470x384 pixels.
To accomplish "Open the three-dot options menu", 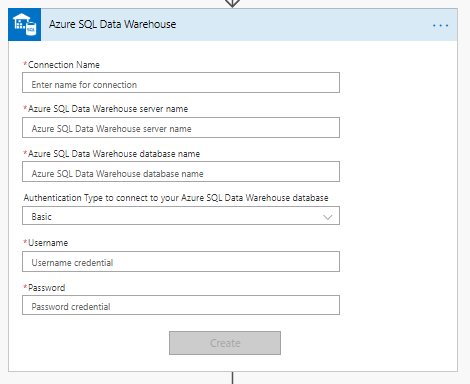I will point(440,25).
